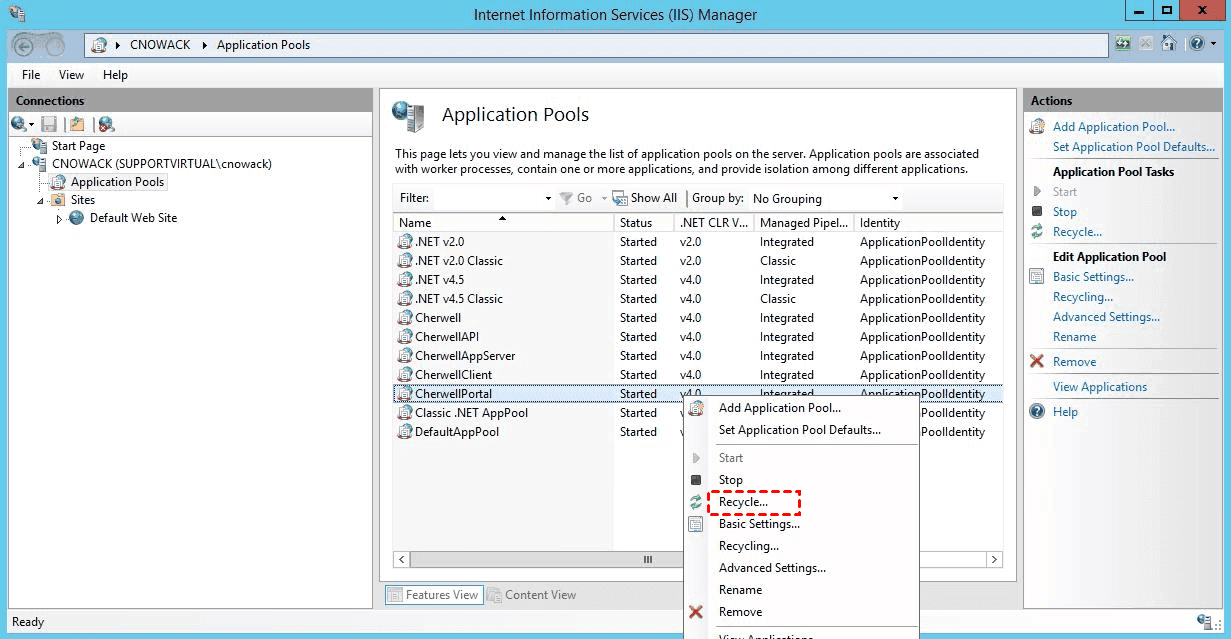The image size is (1231, 639).
Task: Click Advanced Settings... link in Actions pane
Action: (x=1106, y=317)
